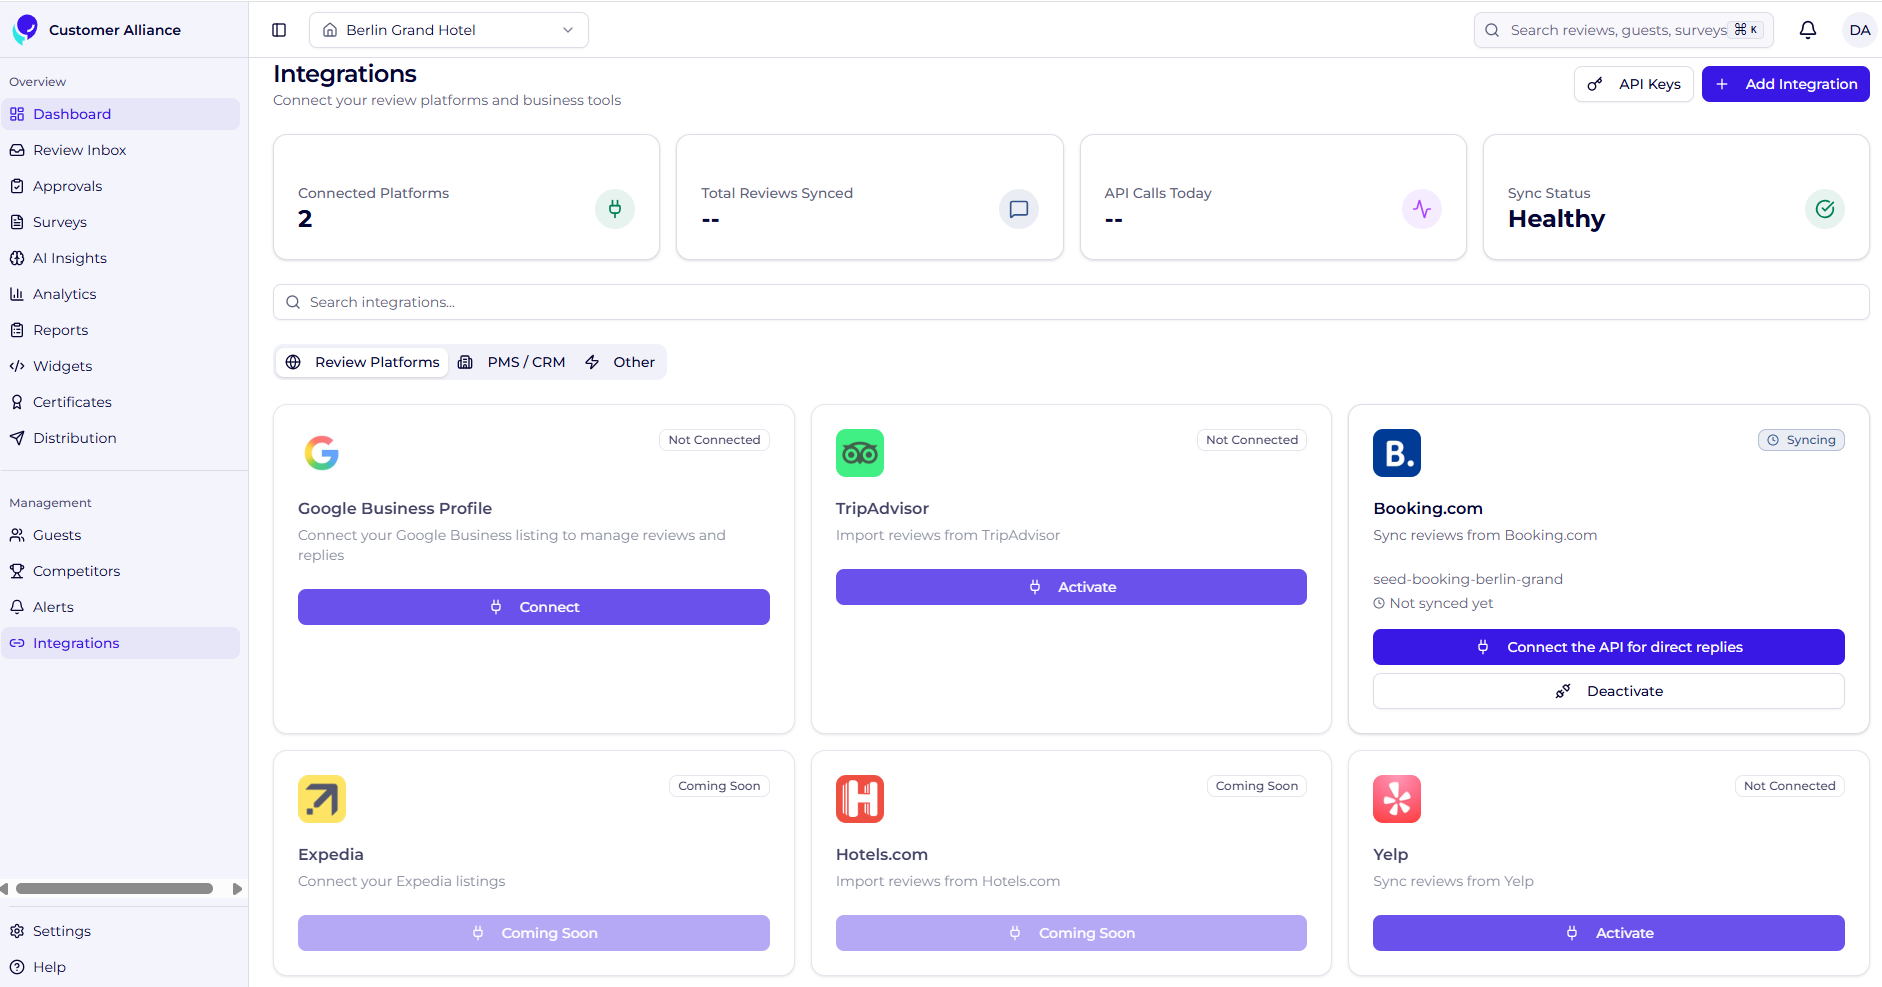Image resolution: width=1882 pixels, height=987 pixels.
Task: Open AI Insights
Action: (x=121, y=258)
